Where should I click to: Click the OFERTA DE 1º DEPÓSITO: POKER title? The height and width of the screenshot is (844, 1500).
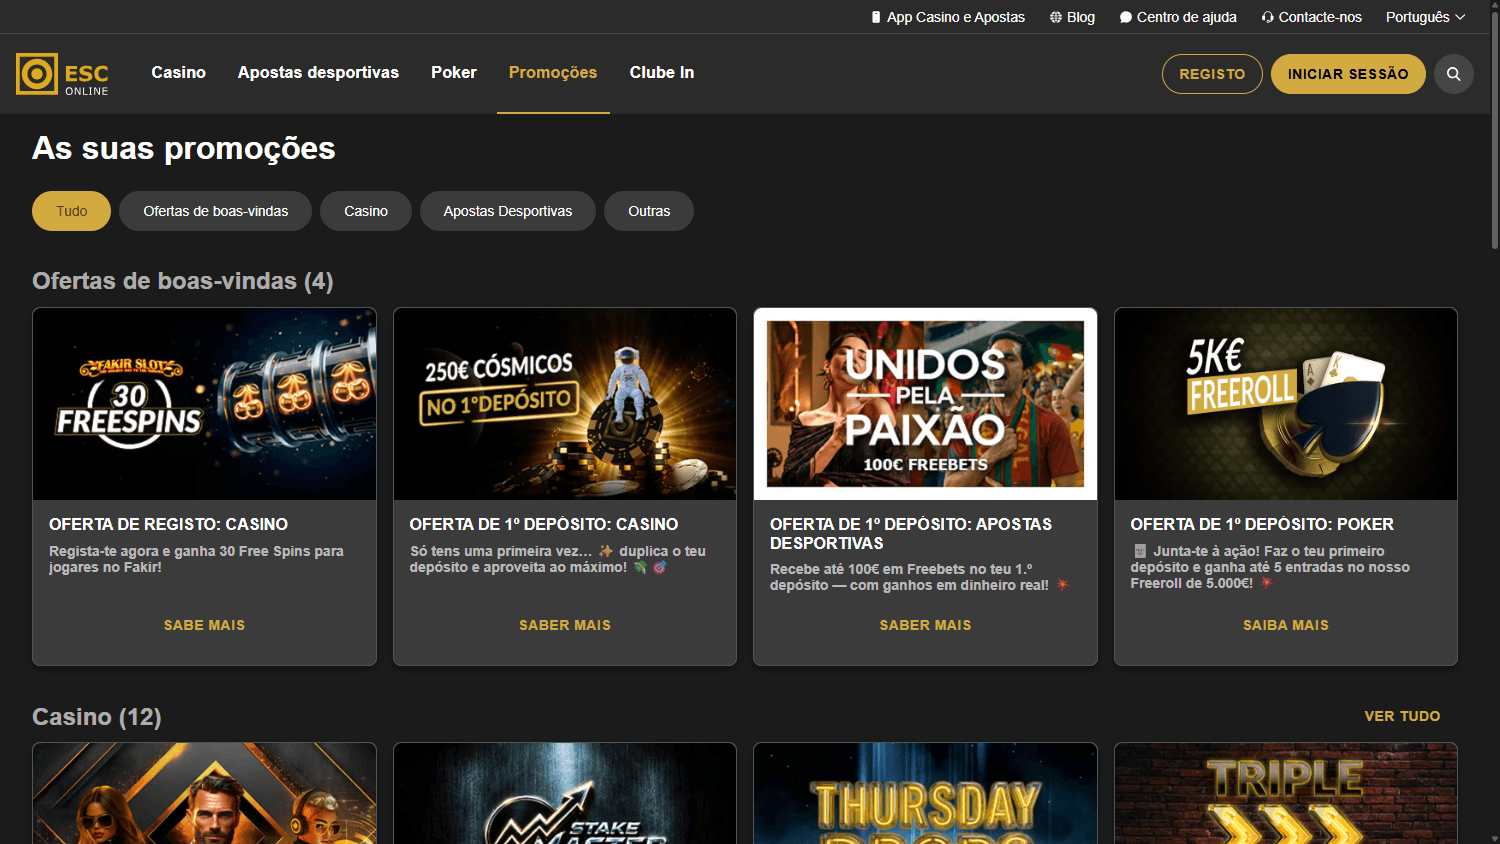[1262, 524]
